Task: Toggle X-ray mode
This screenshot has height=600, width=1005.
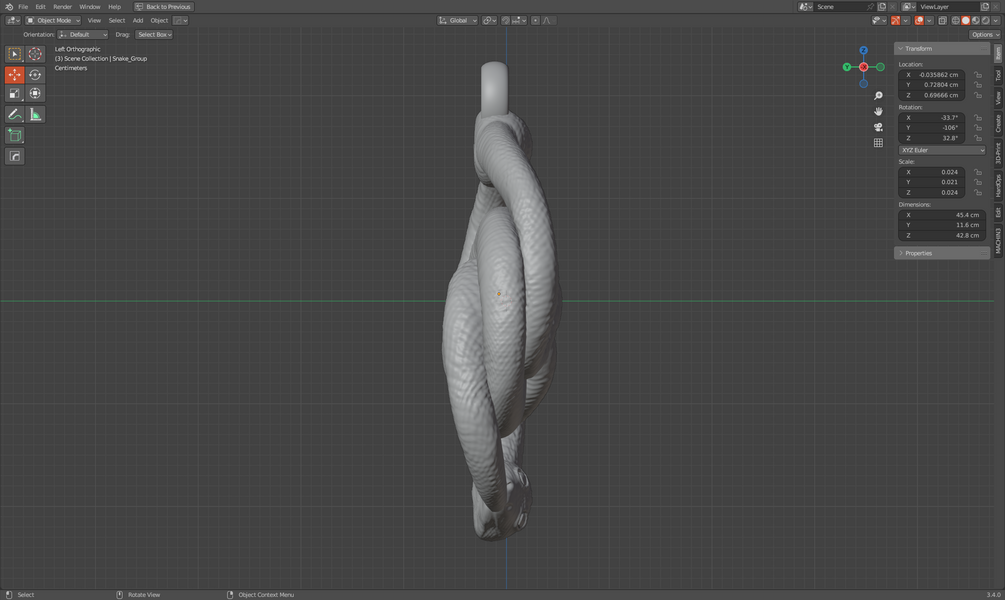Action: (942, 21)
